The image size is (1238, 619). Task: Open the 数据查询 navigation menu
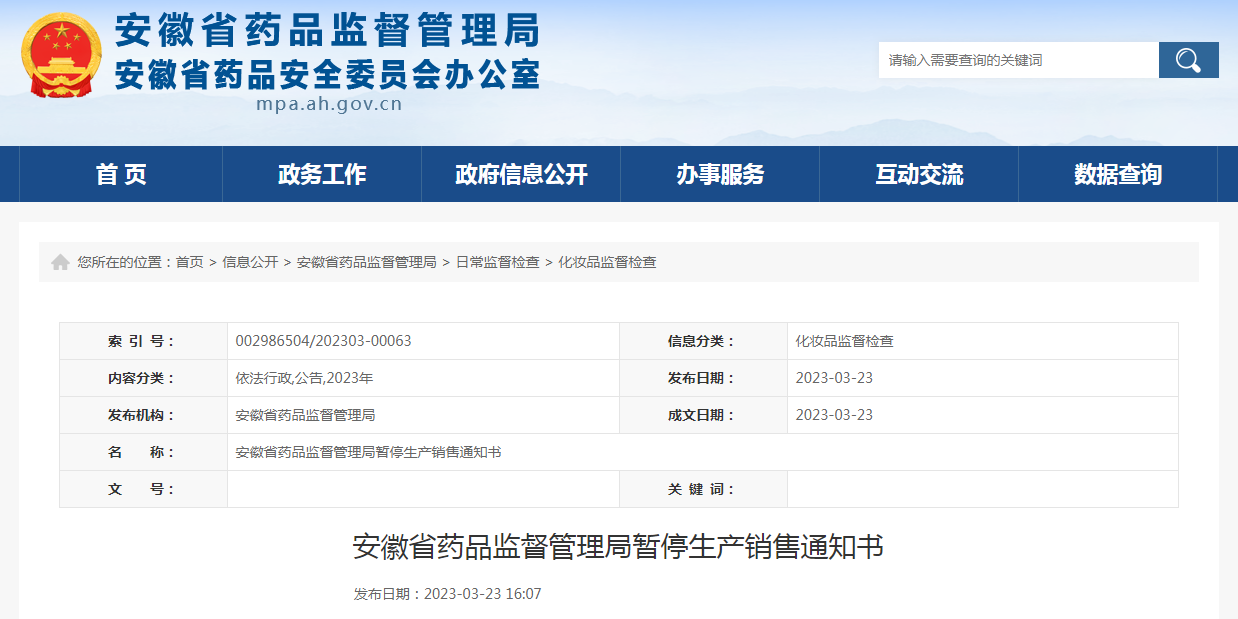[1118, 173]
